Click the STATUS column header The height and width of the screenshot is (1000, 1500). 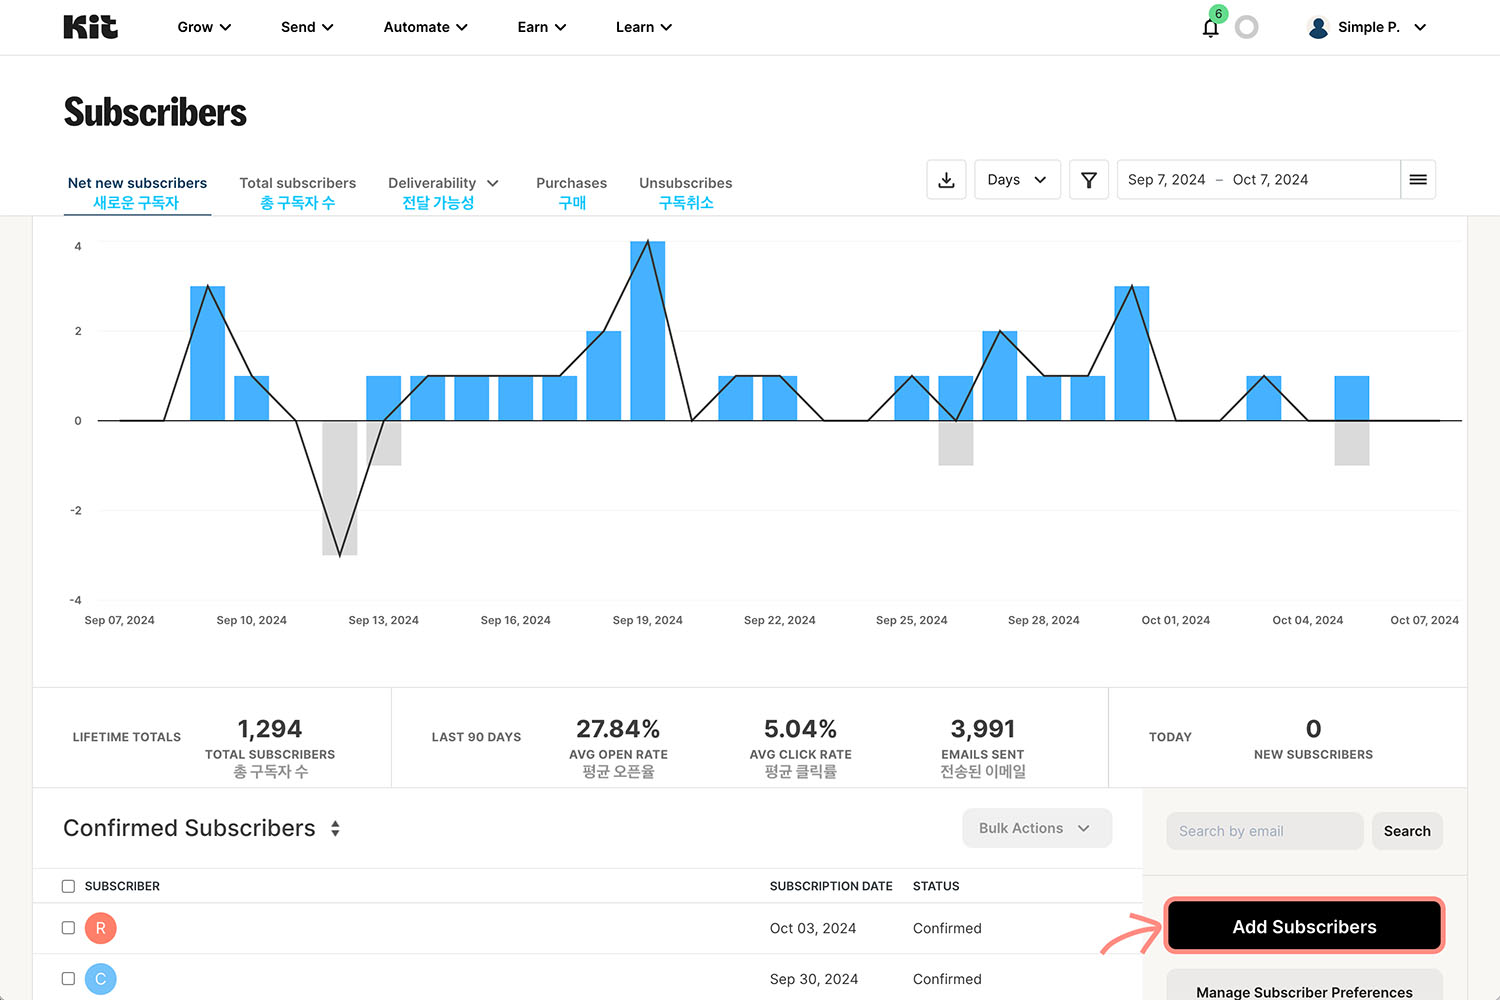[936, 886]
